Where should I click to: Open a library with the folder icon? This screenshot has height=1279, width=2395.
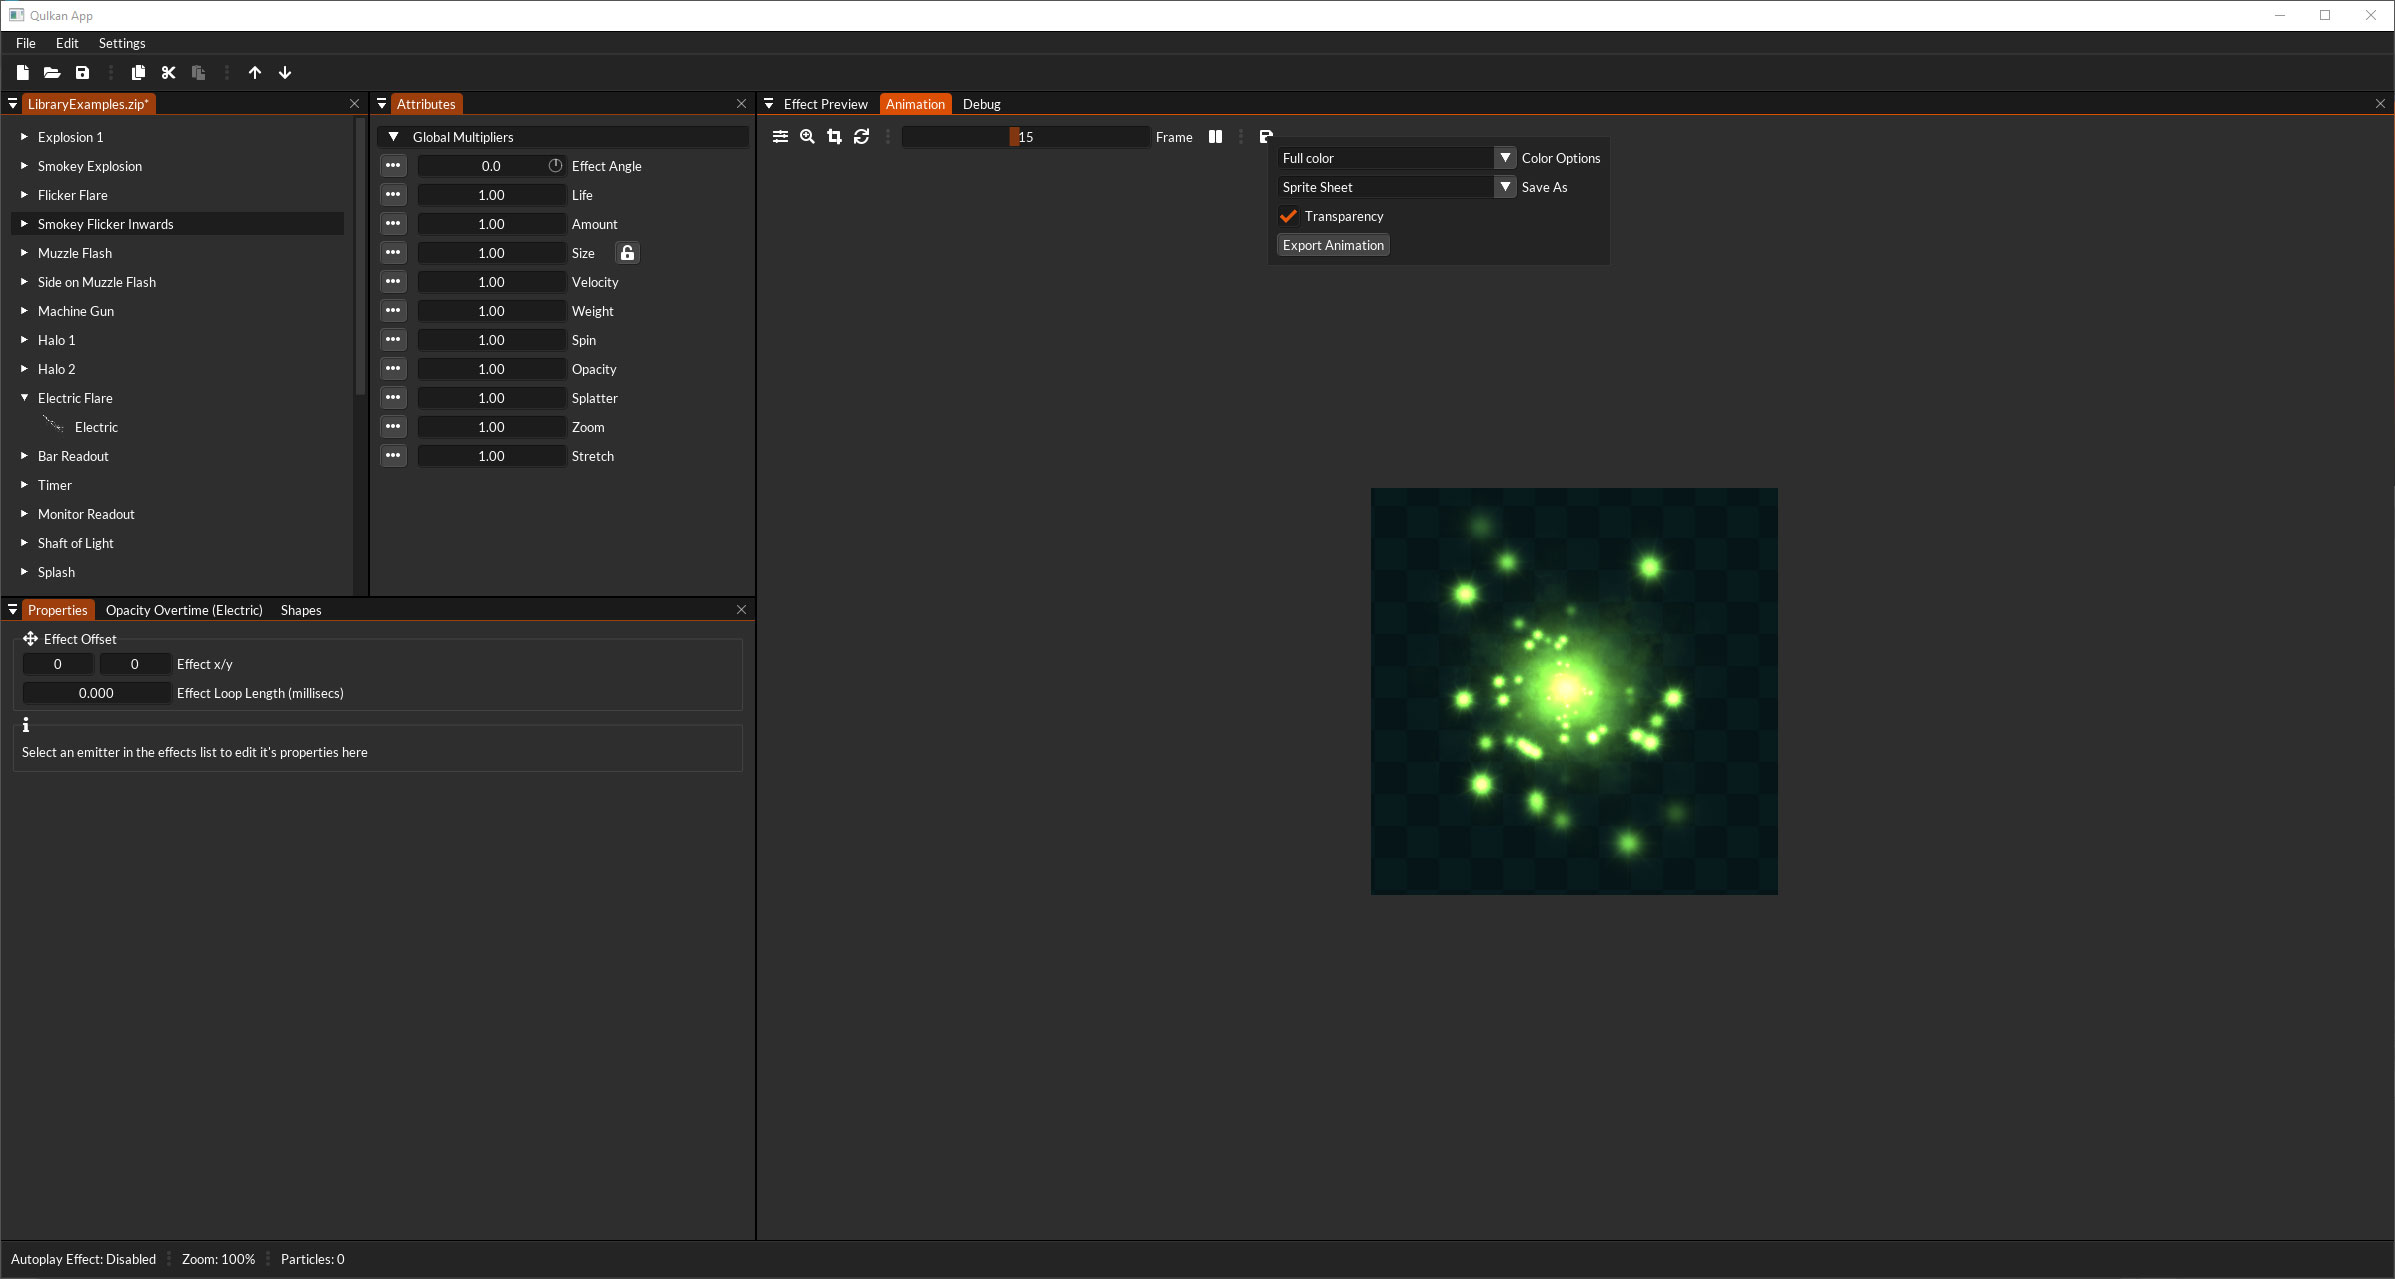(52, 73)
